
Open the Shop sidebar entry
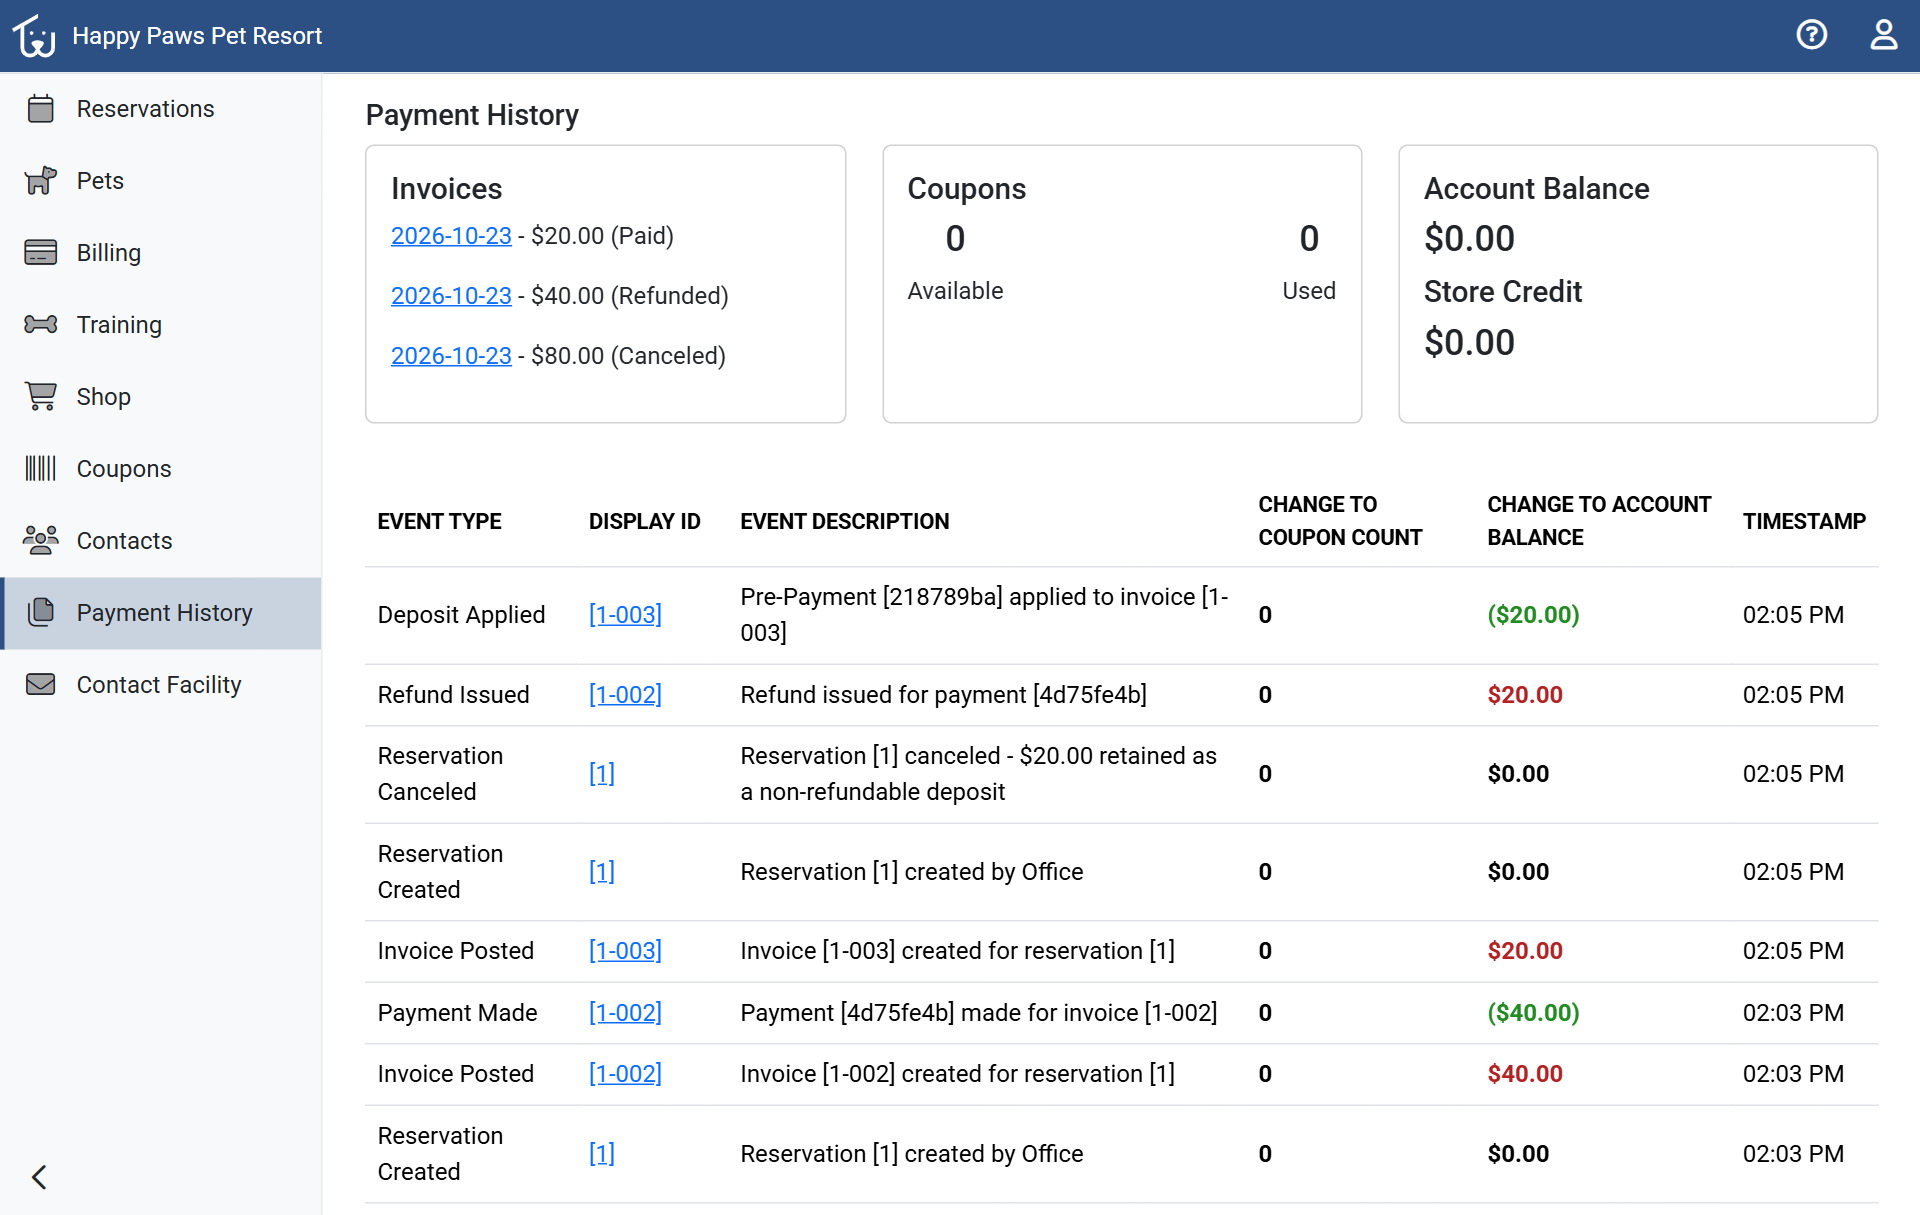point(161,396)
